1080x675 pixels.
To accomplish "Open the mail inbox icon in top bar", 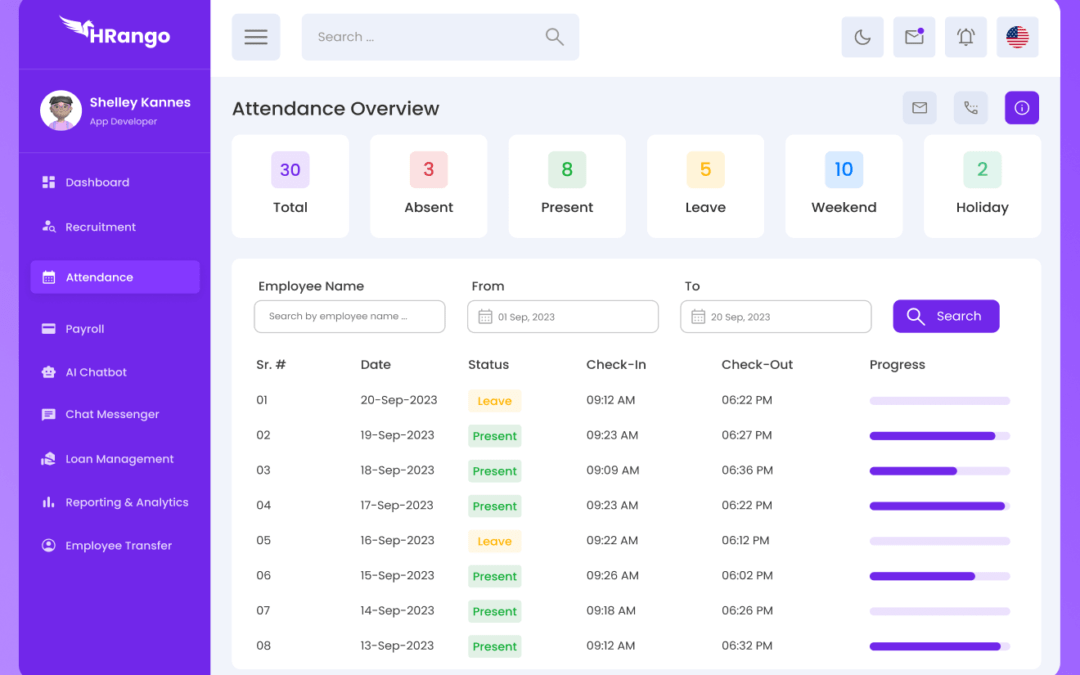I will 914,37.
